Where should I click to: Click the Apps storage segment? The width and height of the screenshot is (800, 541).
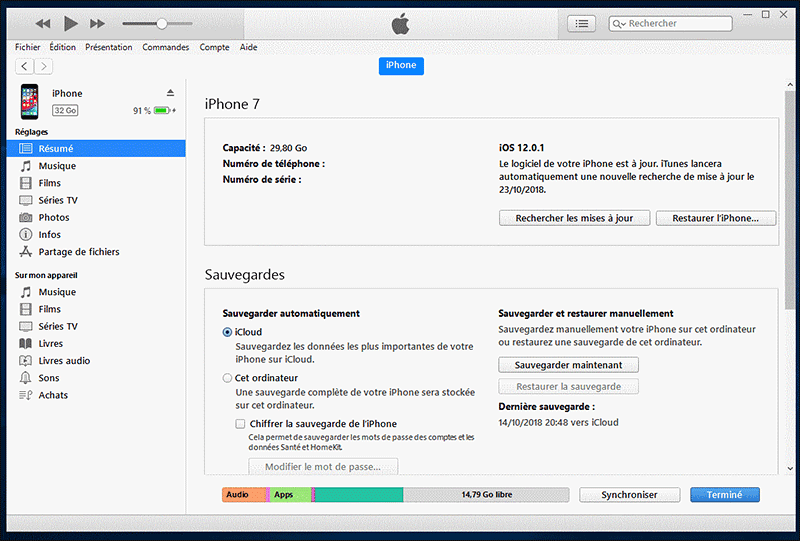tap(290, 495)
